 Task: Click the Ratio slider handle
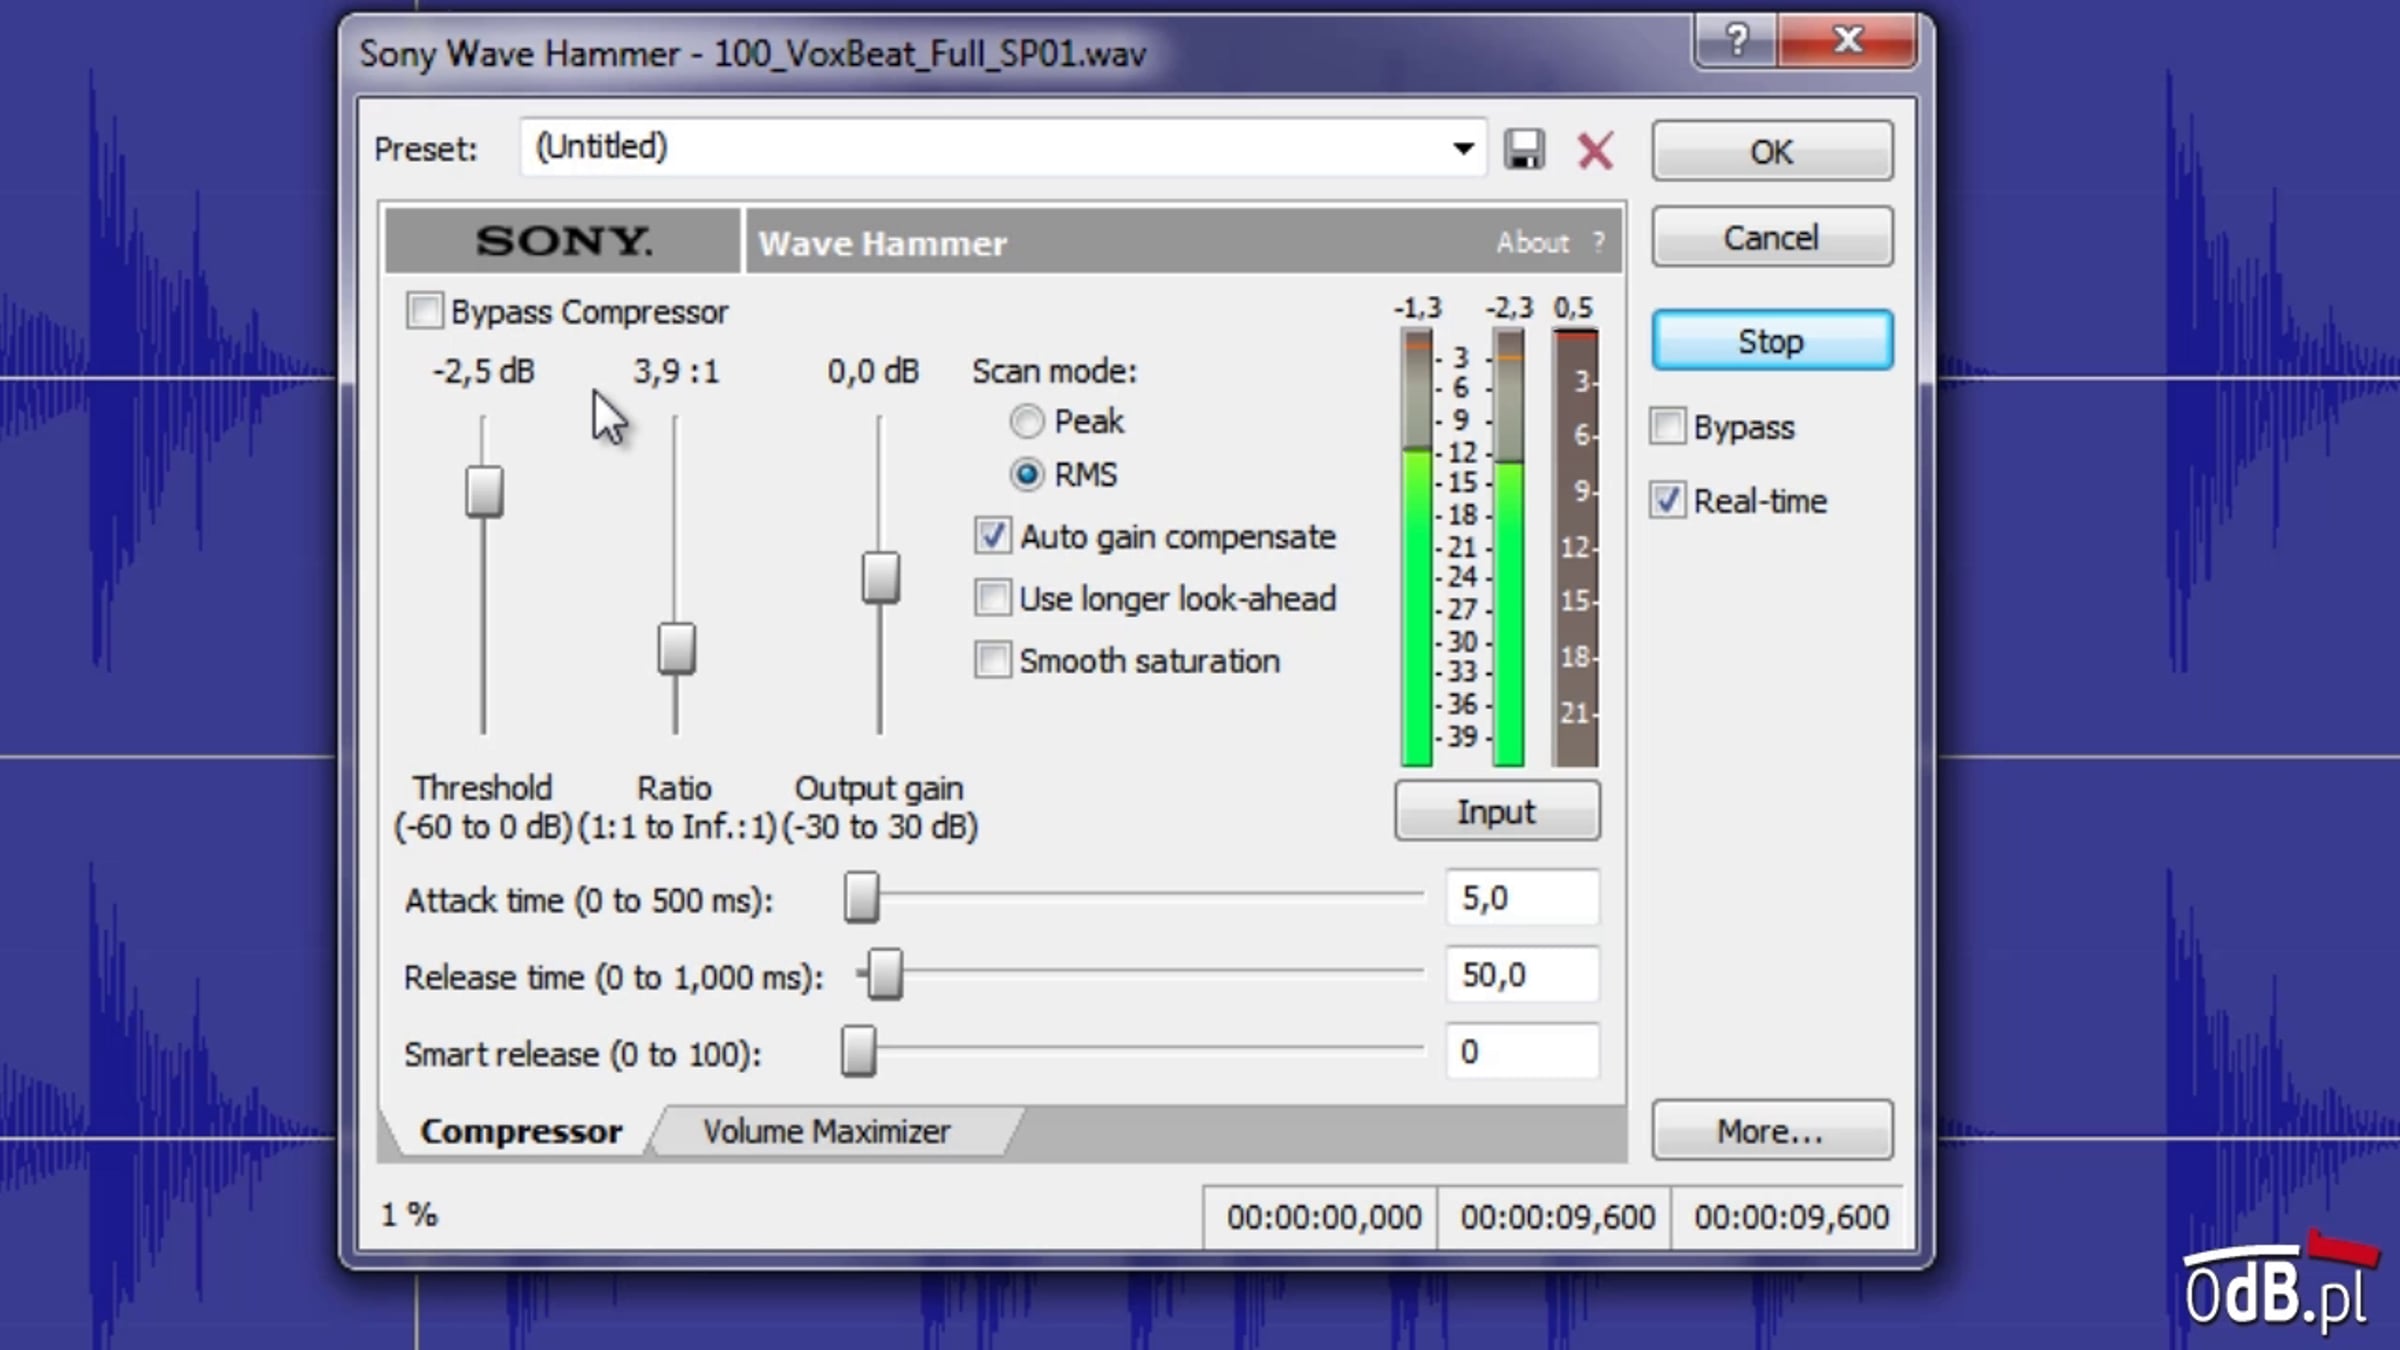(676, 648)
